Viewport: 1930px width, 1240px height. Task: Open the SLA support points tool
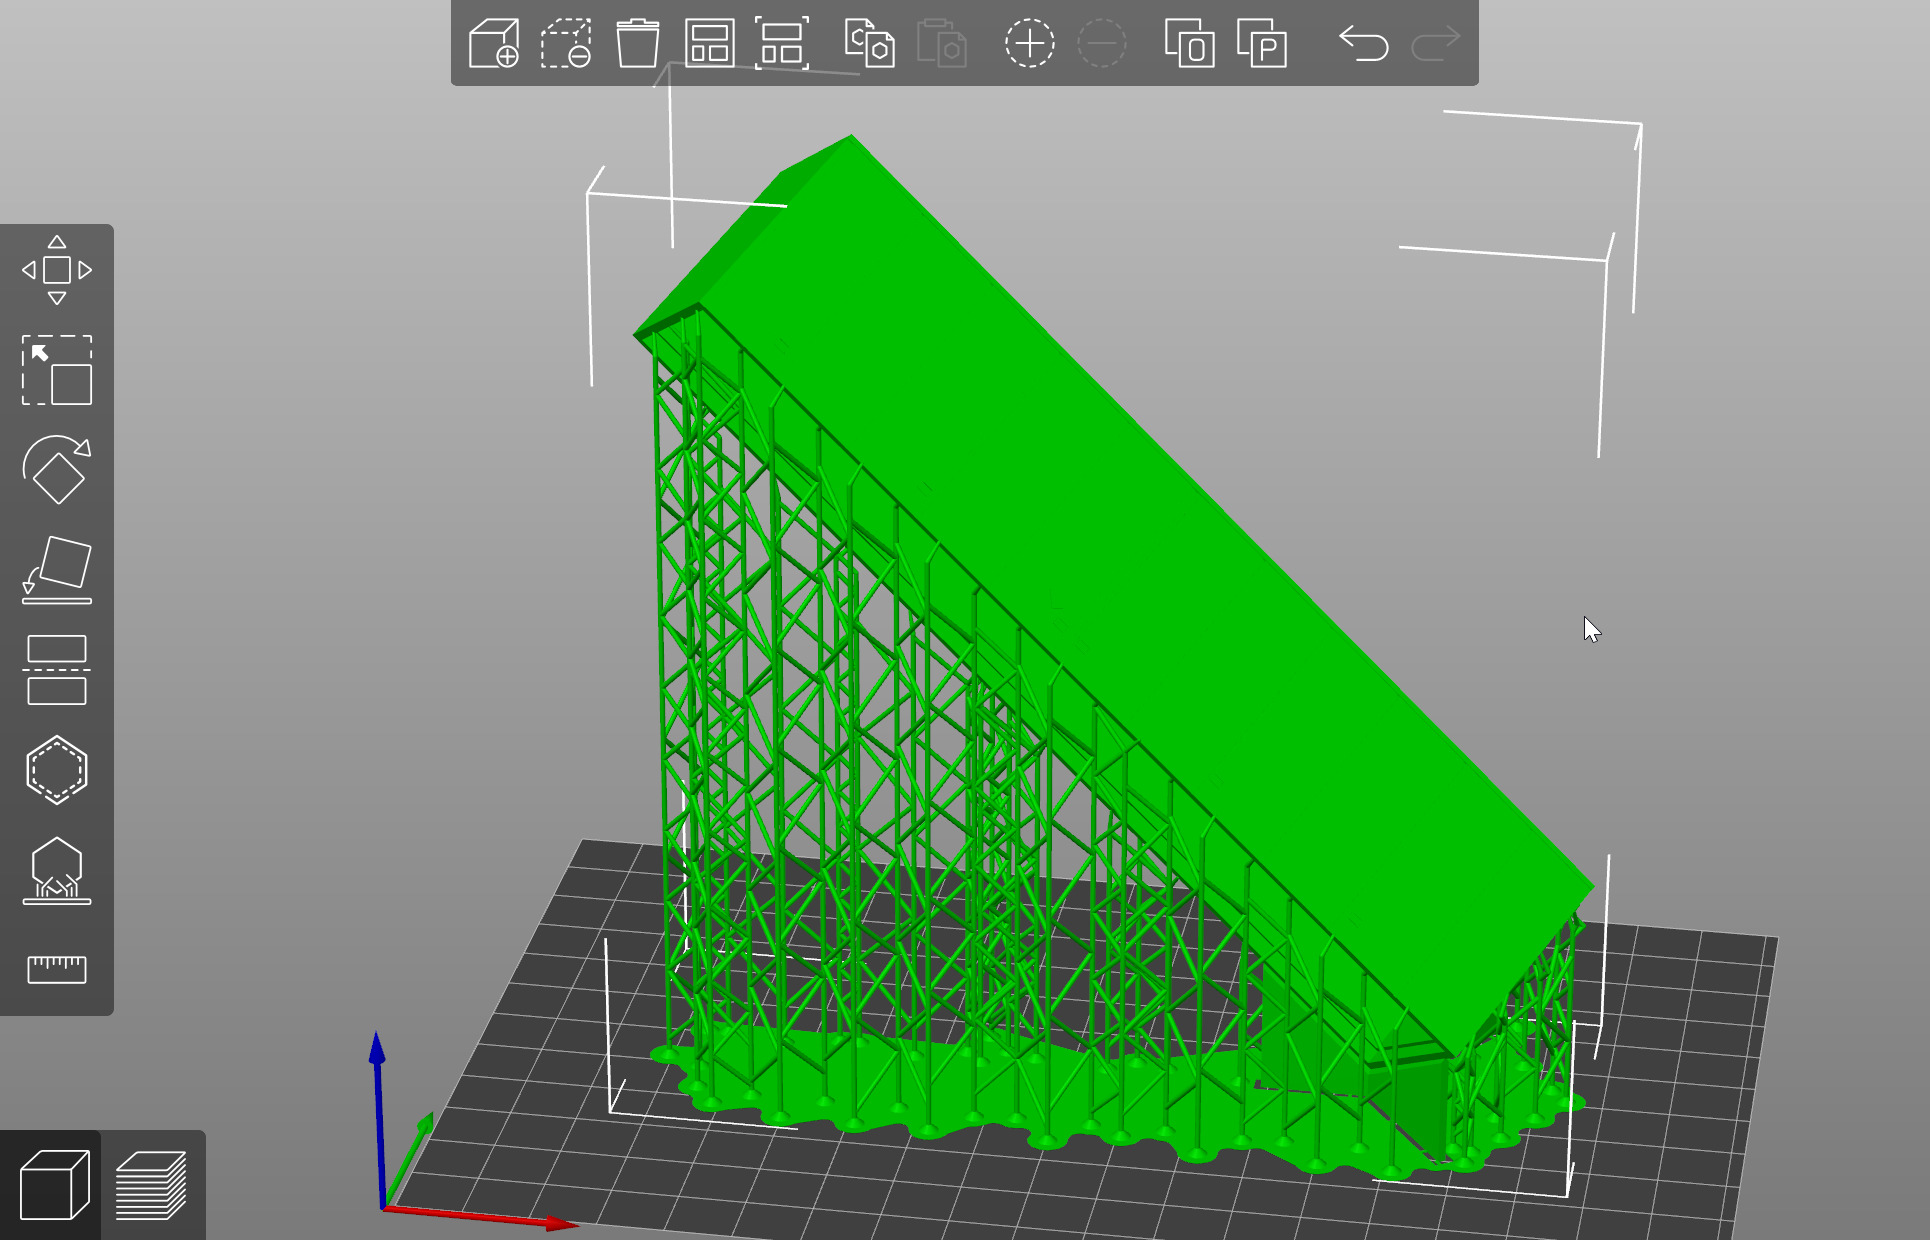pos(57,870)
